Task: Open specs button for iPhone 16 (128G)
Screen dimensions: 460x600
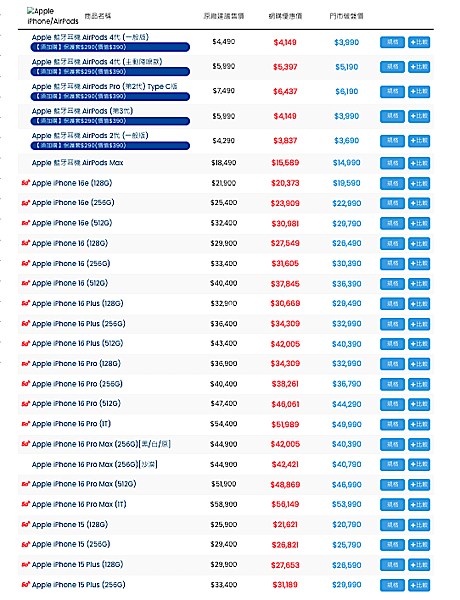Action: (x=392, y=243)
